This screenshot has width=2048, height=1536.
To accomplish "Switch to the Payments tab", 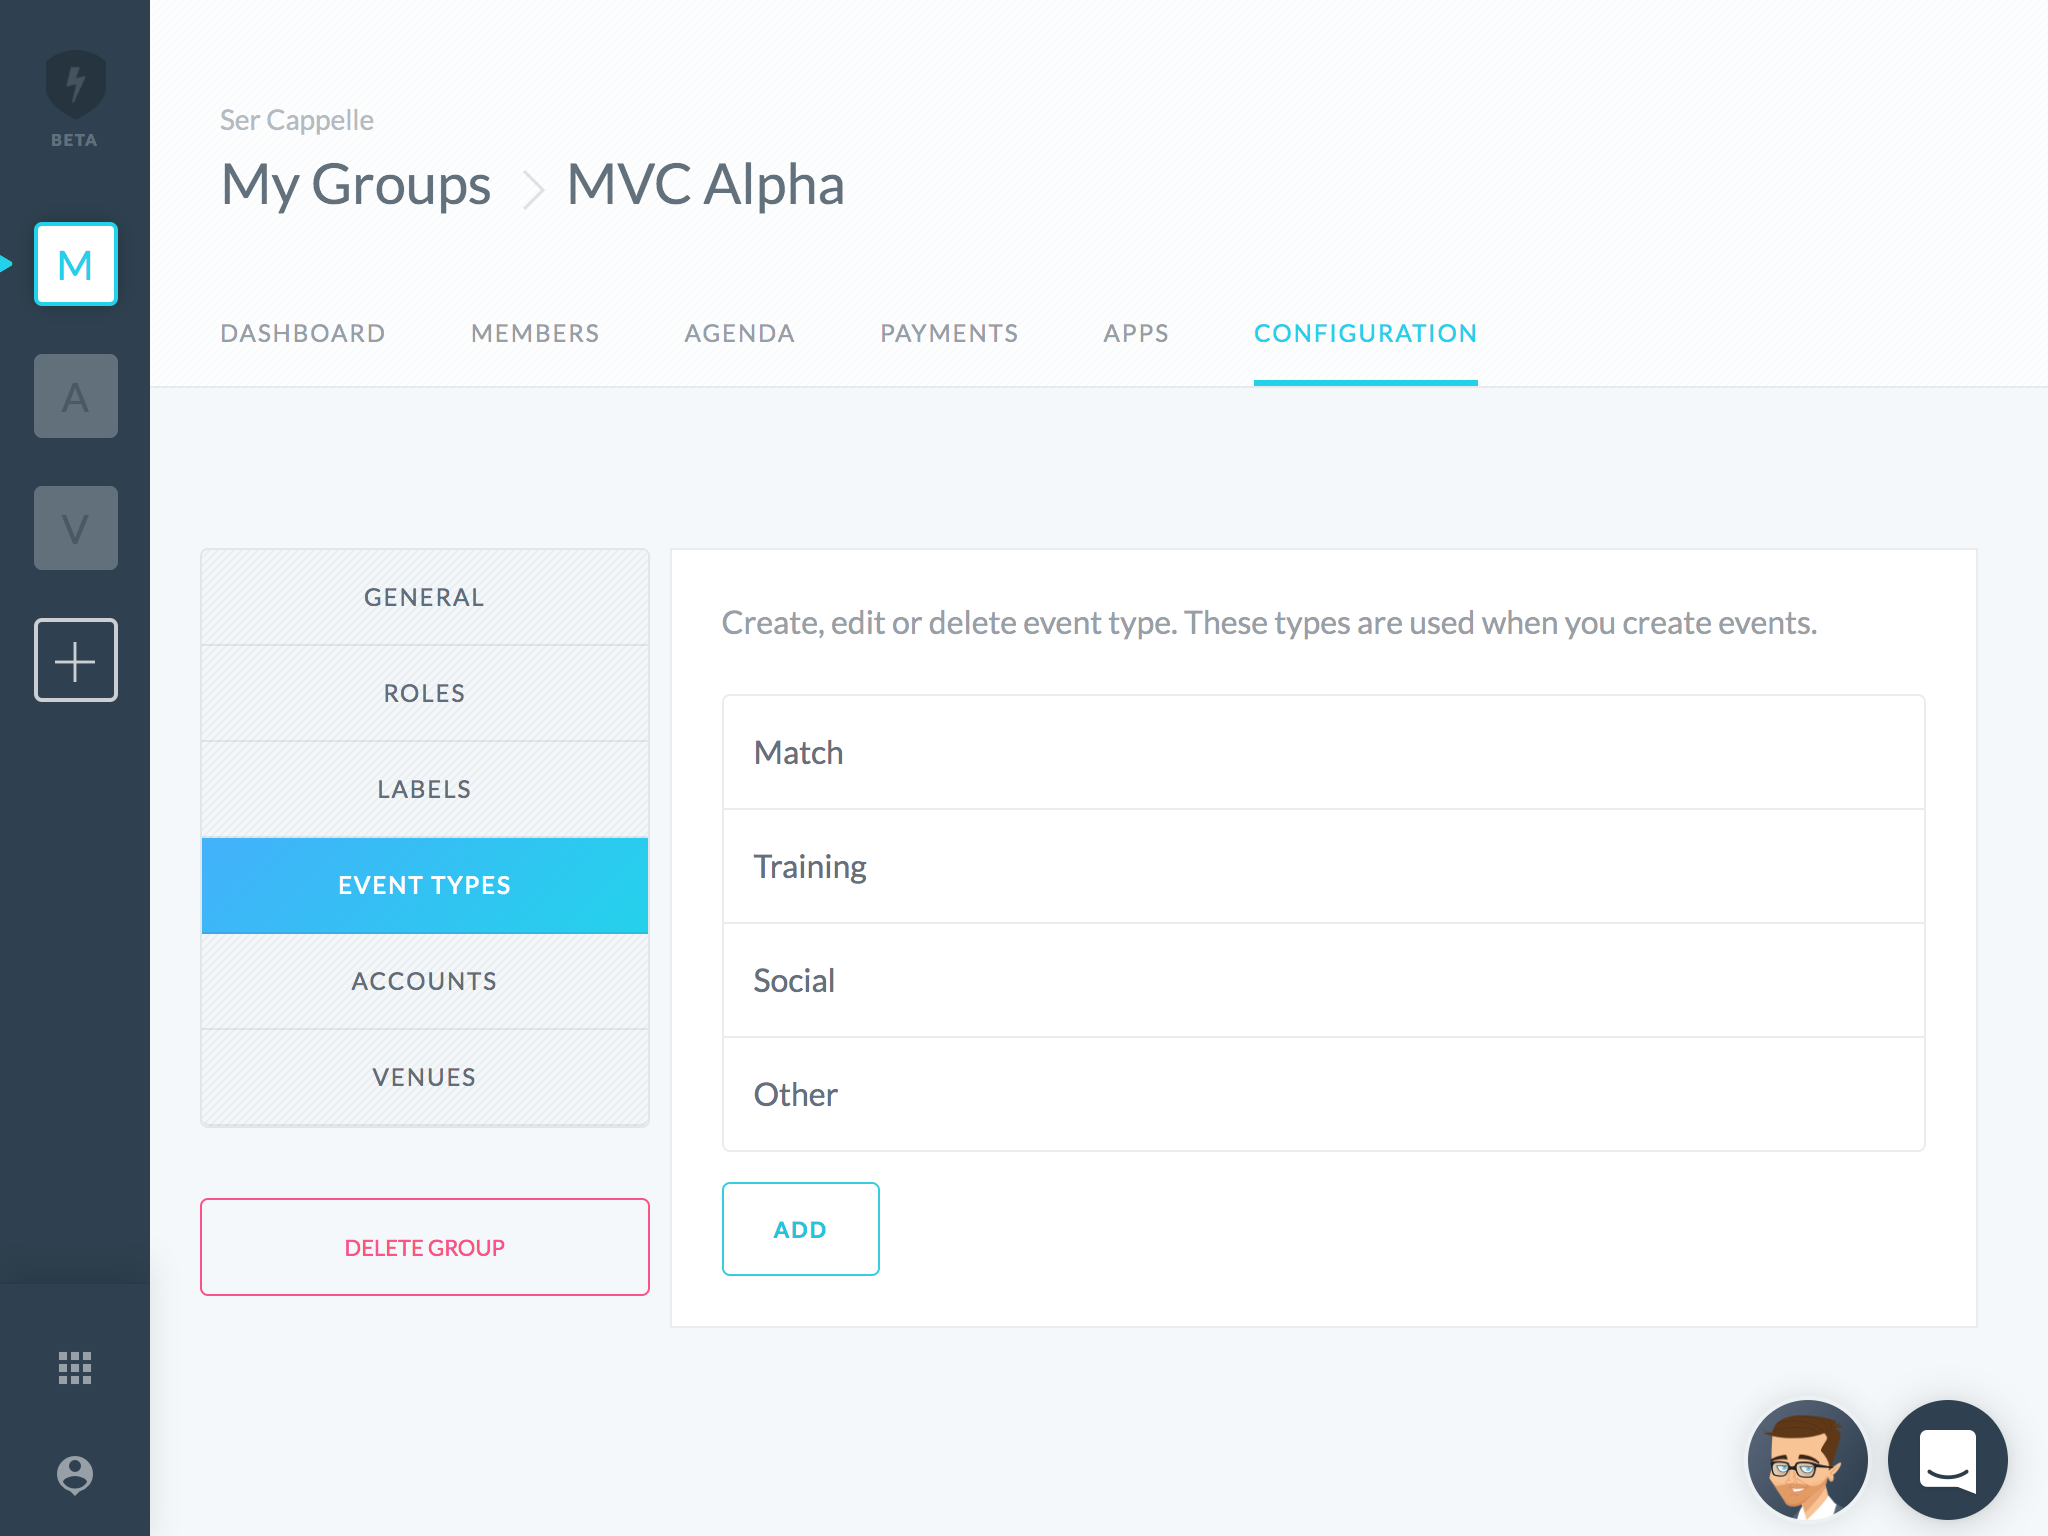I will point(949,333).
